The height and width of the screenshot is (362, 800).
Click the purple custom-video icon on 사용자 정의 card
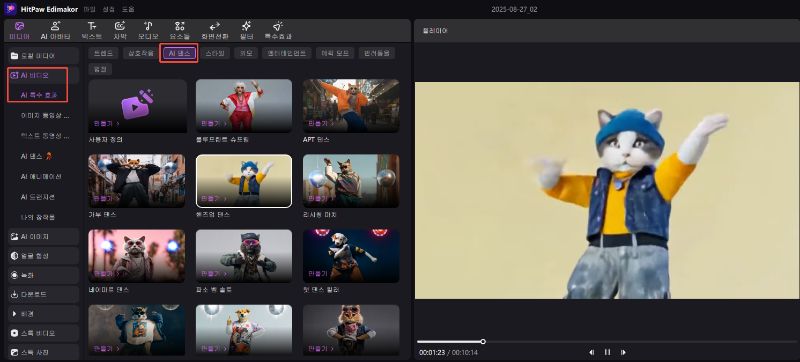pyautogui.click(x=137, y=104)
